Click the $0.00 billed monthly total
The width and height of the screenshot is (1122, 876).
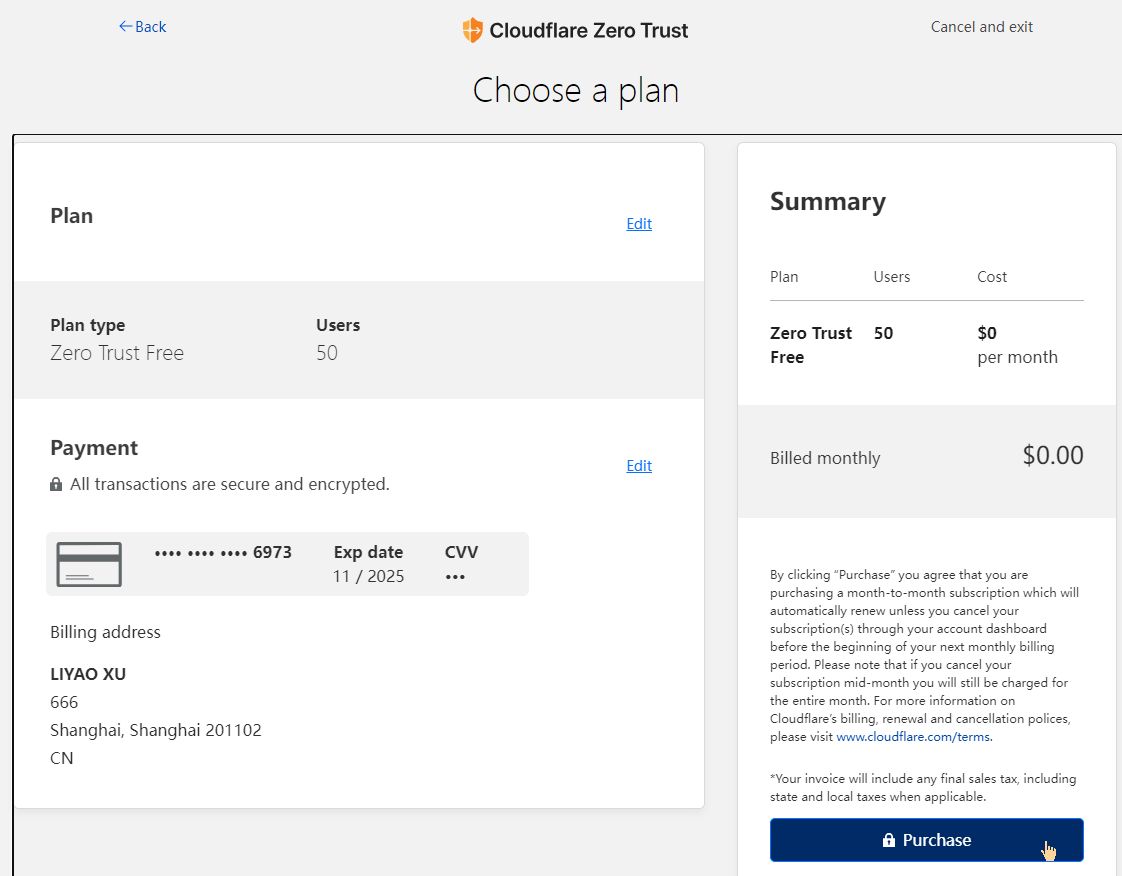tap(1052, 456)
